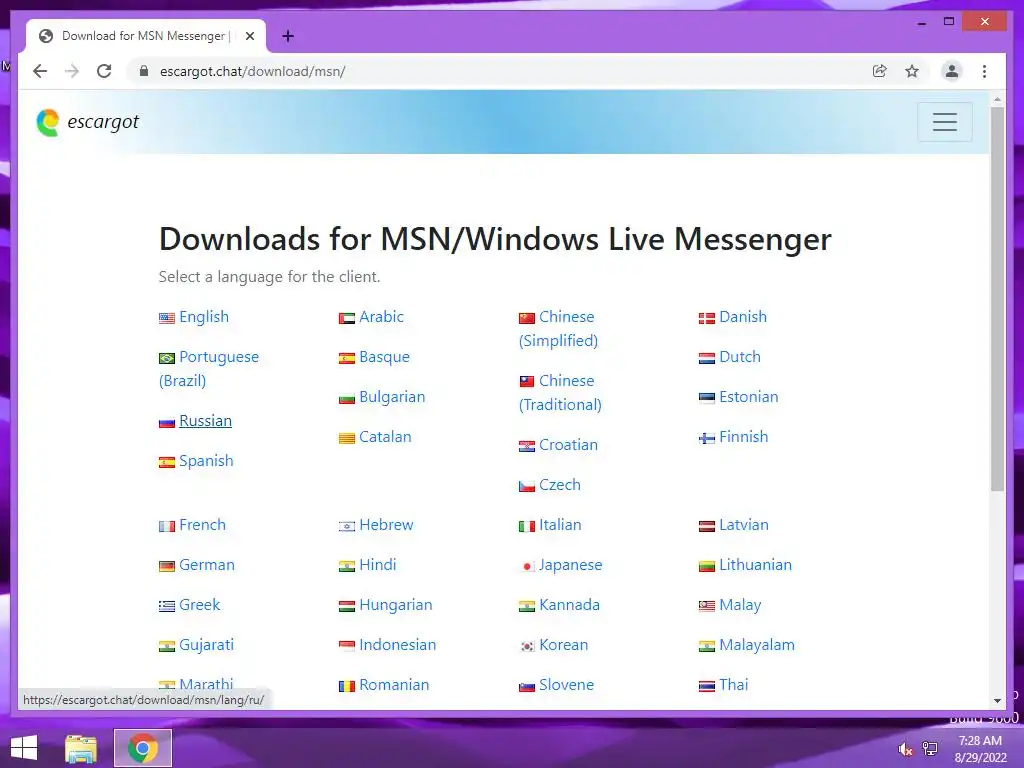Click the Israeli flag beside Hebrew
This screenshot has width=1024, height=768.
click(x=347, y=526)
